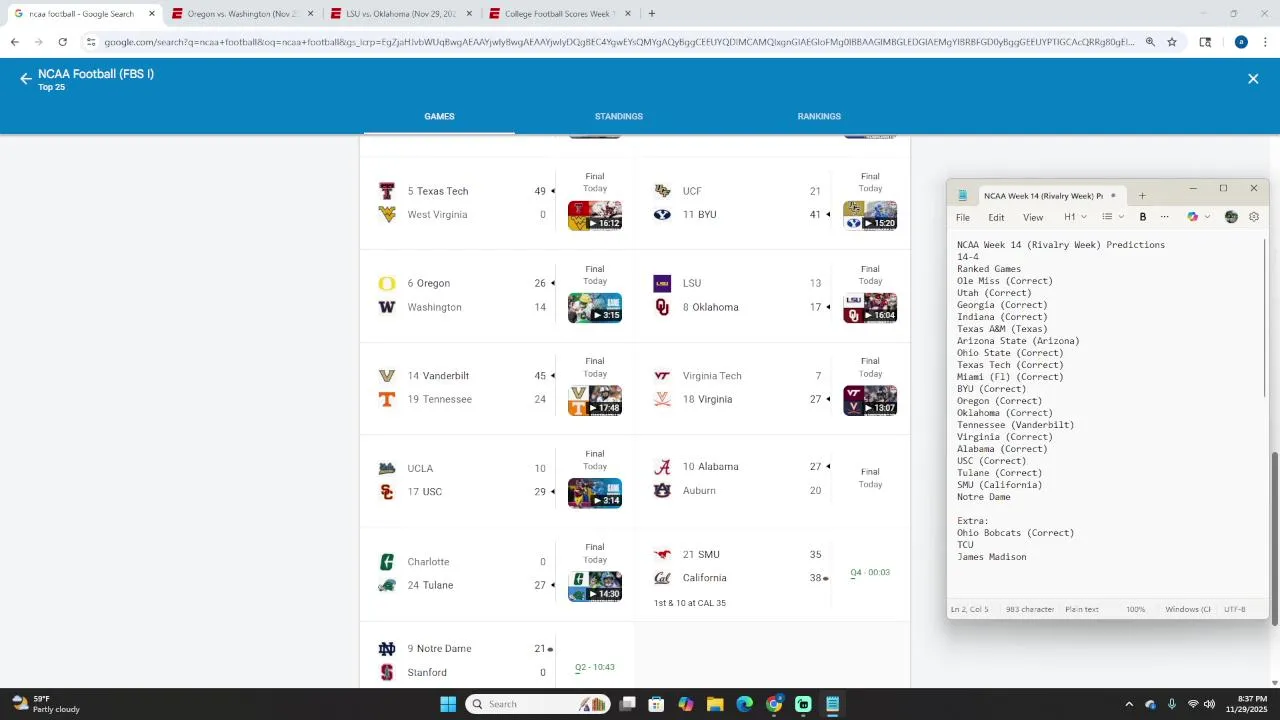The image size is (1280, 720).
Task: Go back from NCAA Football panel
Action: (x=26, y=79)
